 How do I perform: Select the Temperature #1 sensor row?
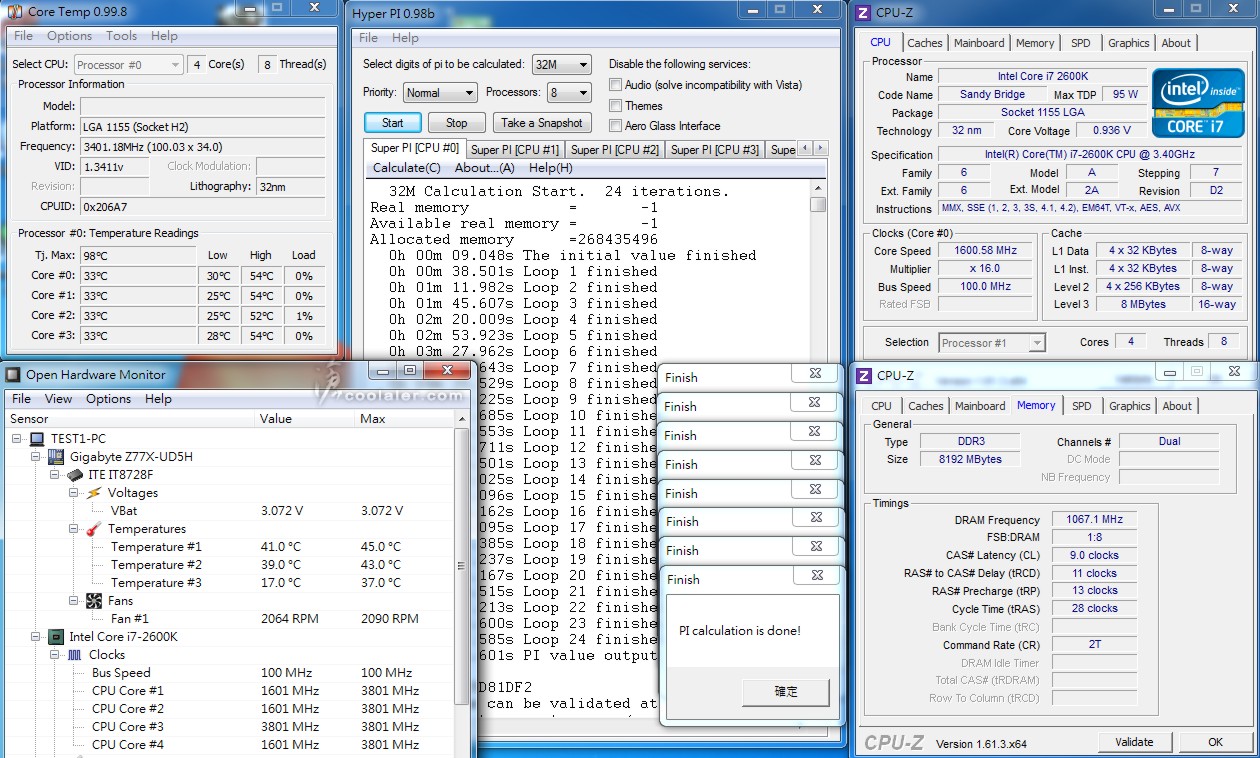click(x=230, y=547)
